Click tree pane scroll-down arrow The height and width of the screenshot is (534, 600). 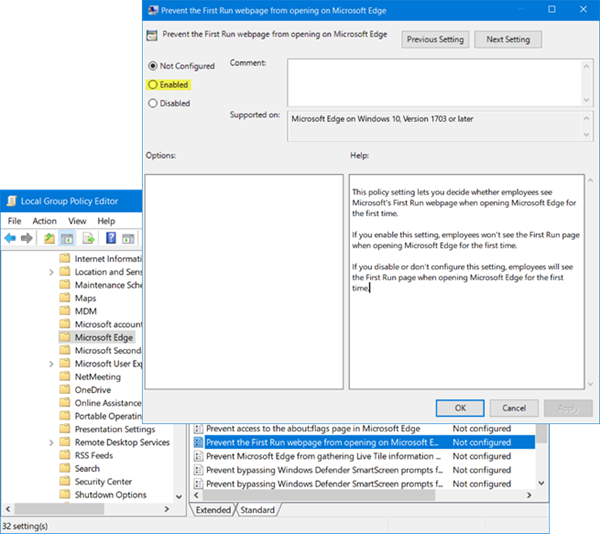pos(179,497)
